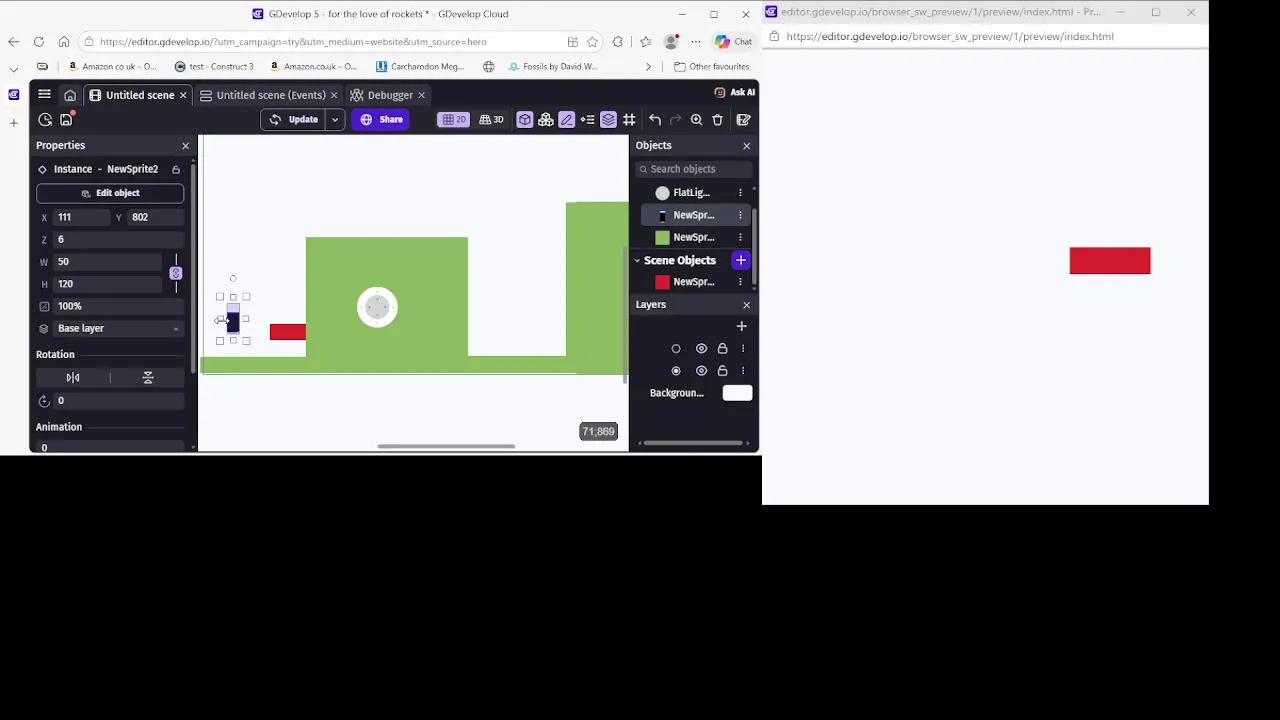Open the Update preview dropdown arrow
The width and height of the screenshot is (1280, 720).
pyautogui.click(x=335, y=120)
